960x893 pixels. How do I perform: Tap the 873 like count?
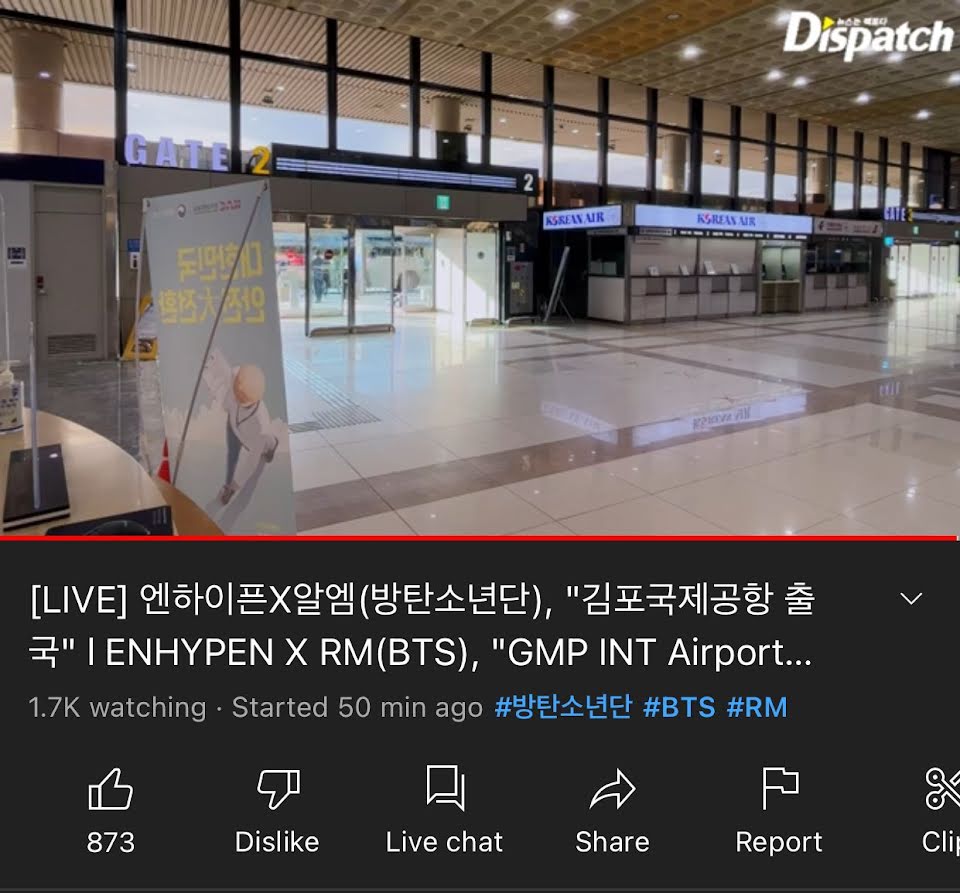111,842
